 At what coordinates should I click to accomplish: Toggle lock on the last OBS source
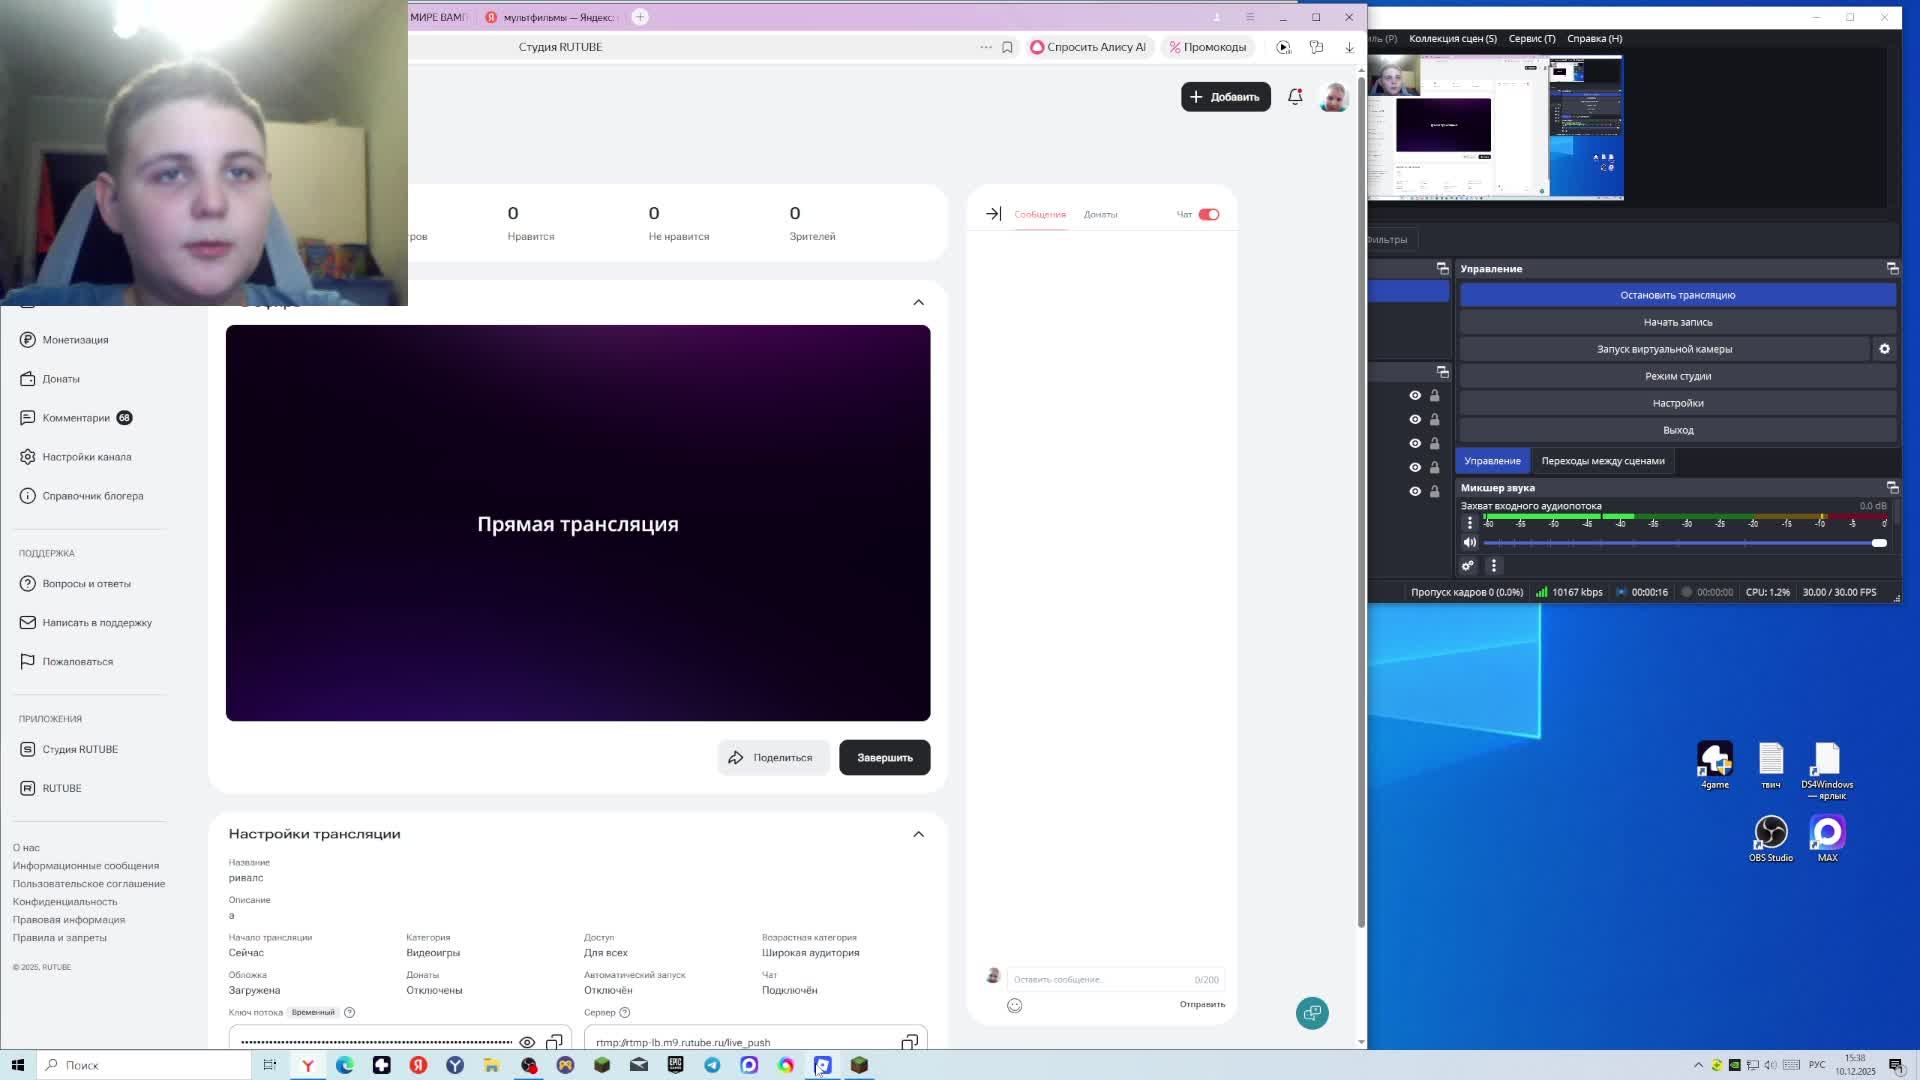coord(1434,491)
